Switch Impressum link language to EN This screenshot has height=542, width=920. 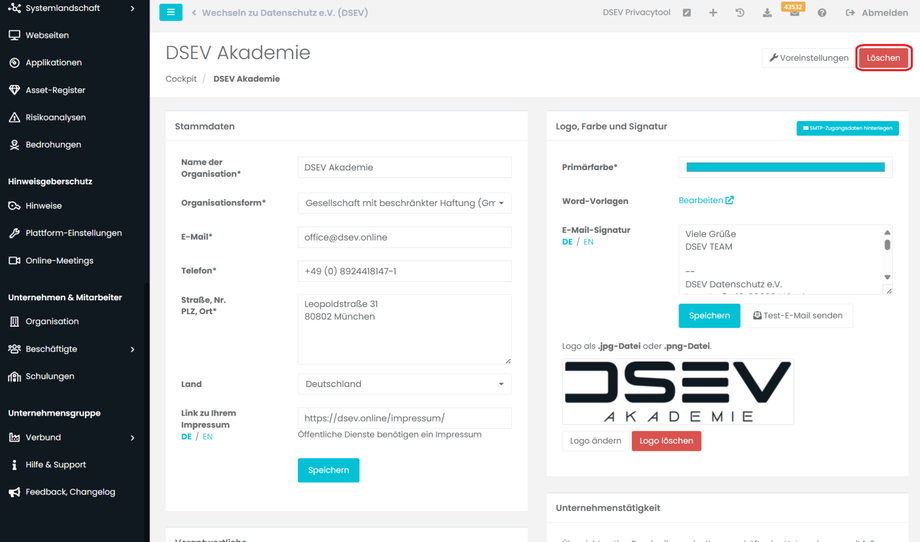(207, 437)
